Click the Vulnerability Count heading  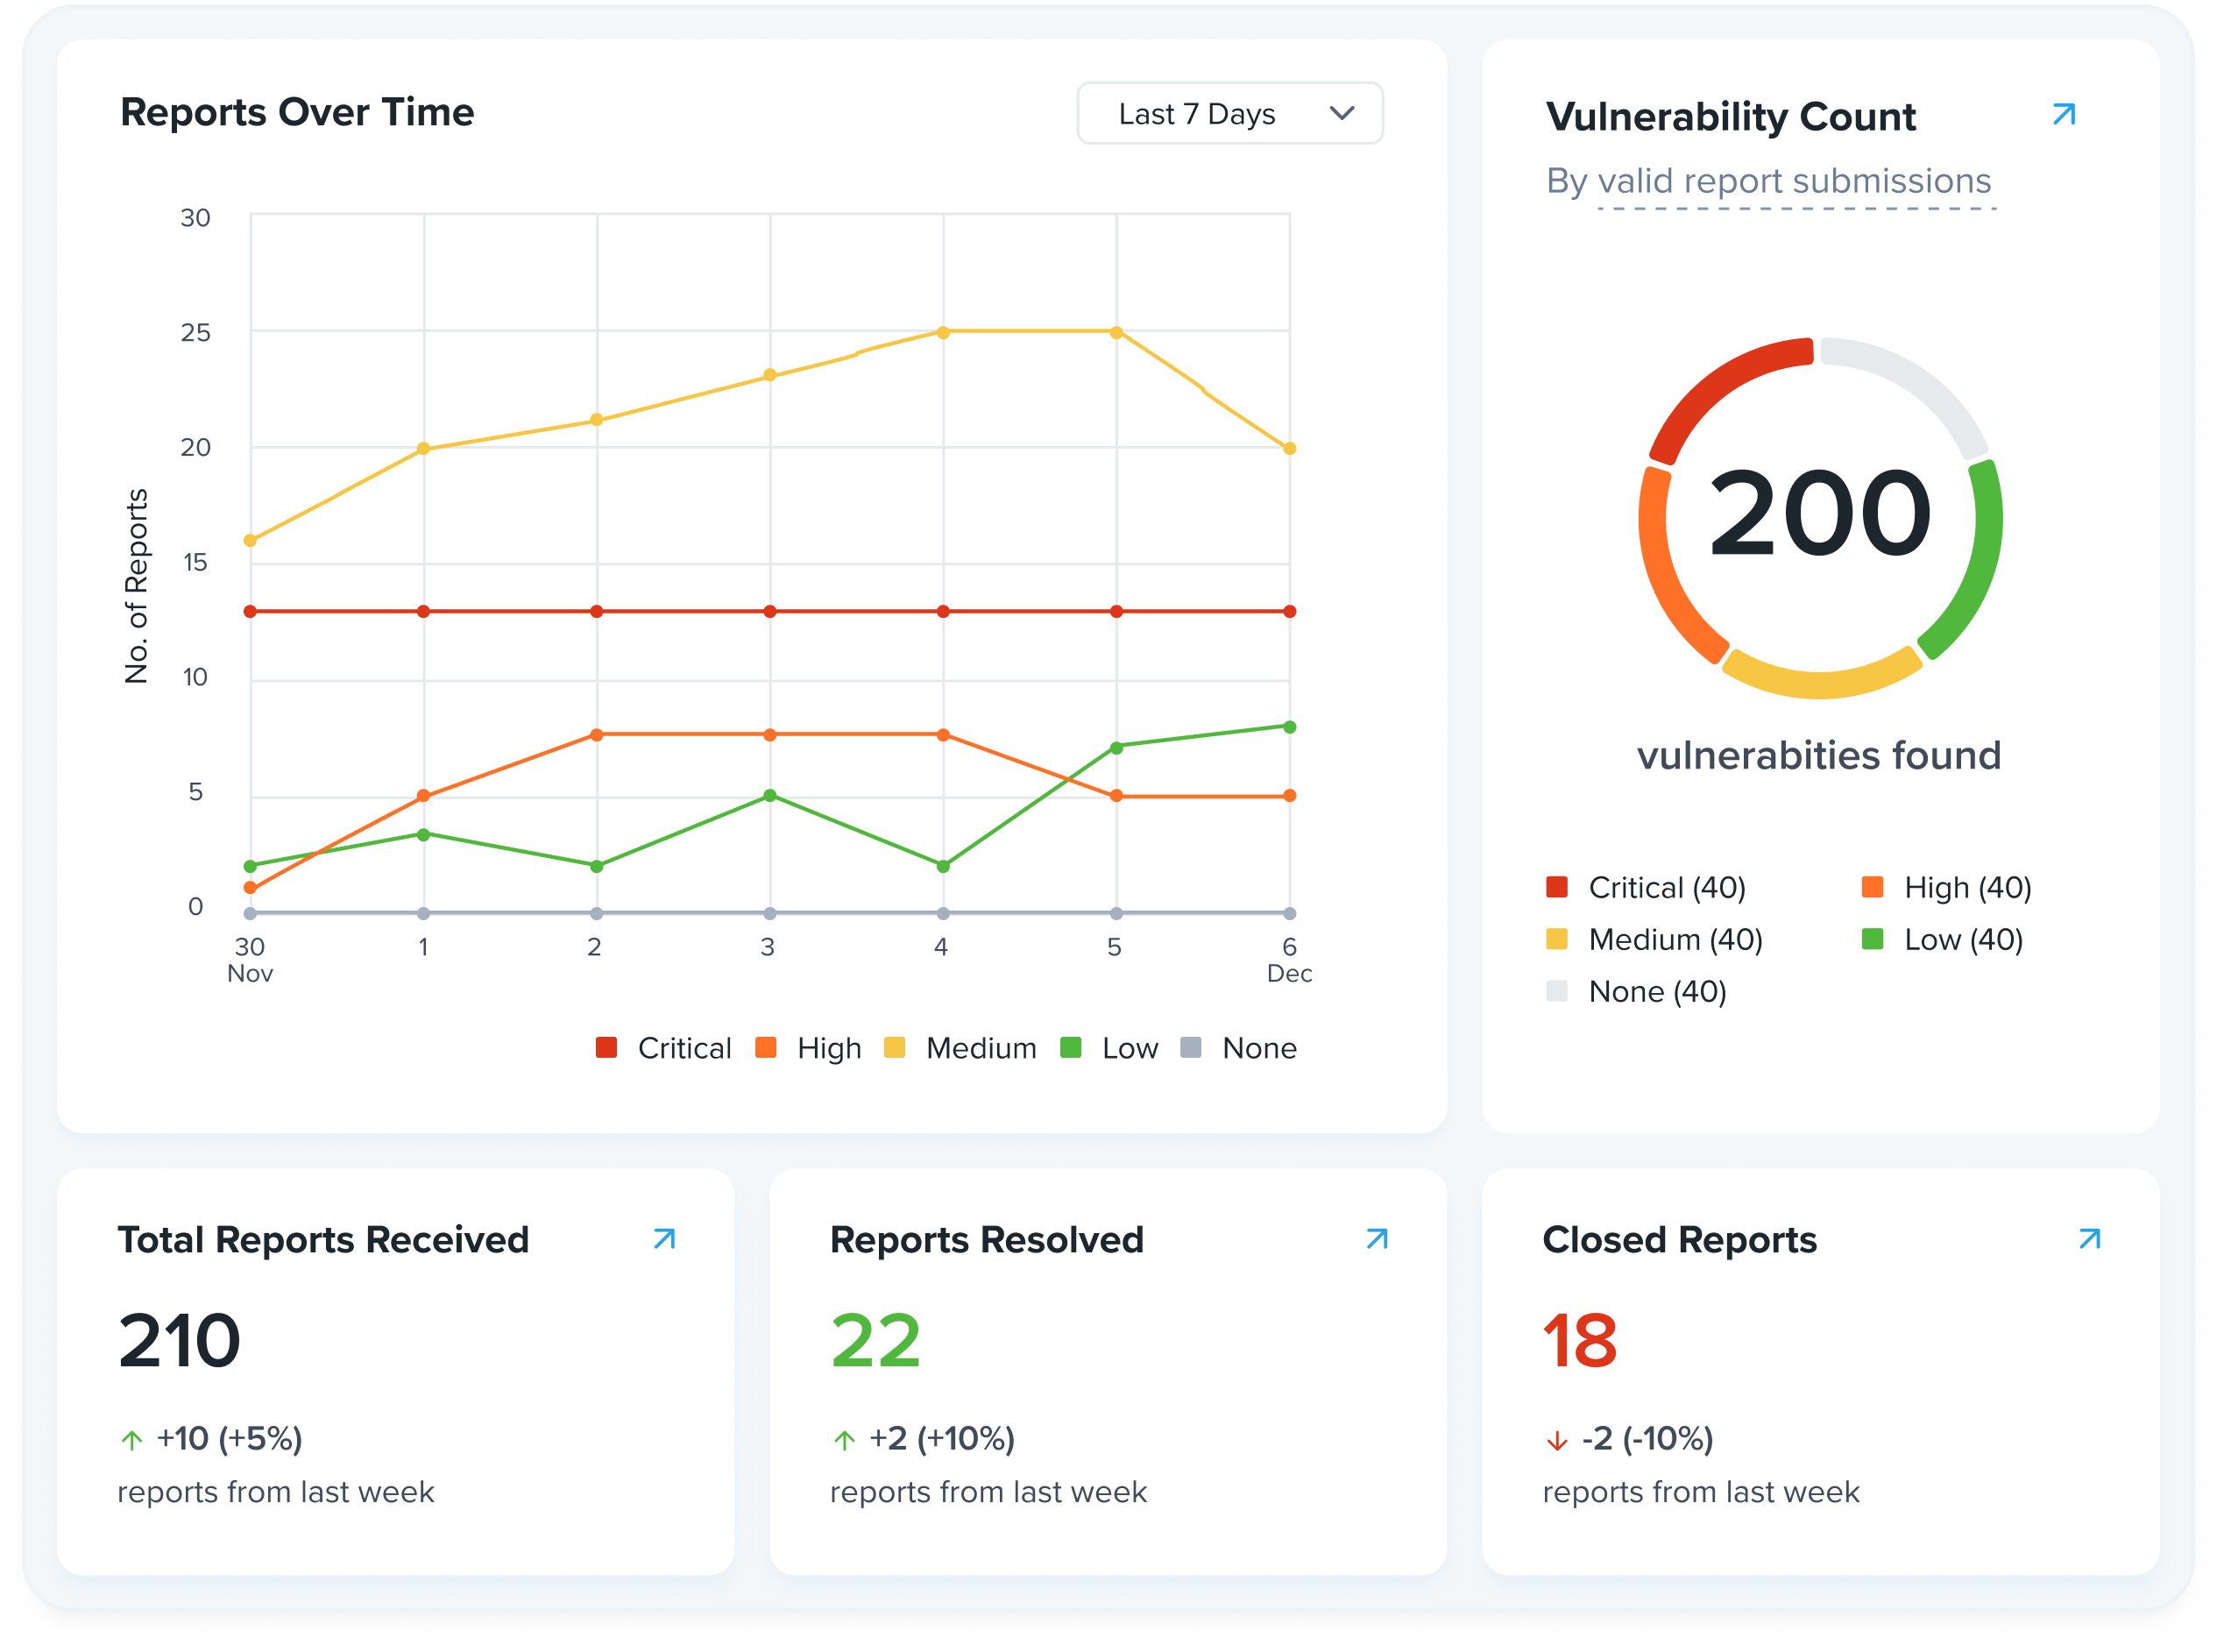pyautogui.click(x=1731, y=117)
